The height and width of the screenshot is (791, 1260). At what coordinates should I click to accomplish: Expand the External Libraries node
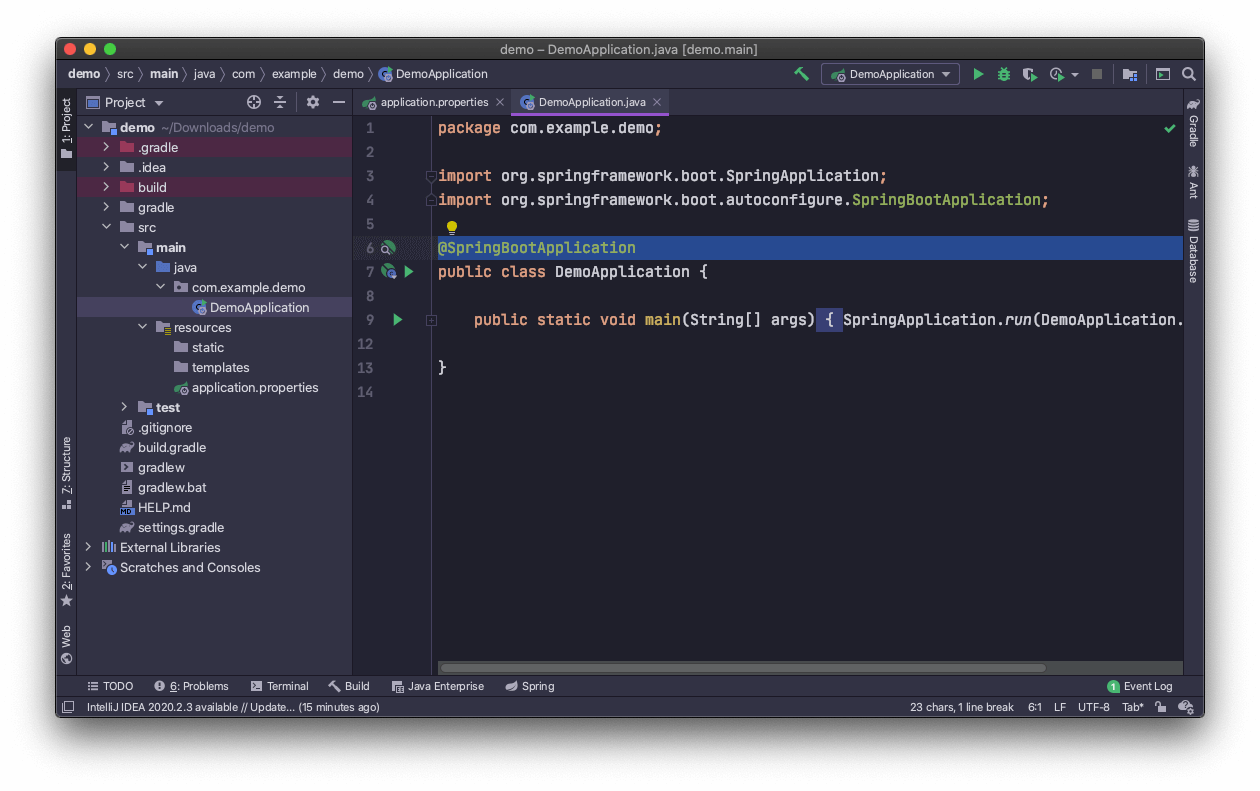pyautogui.click(x=88, y=547)
